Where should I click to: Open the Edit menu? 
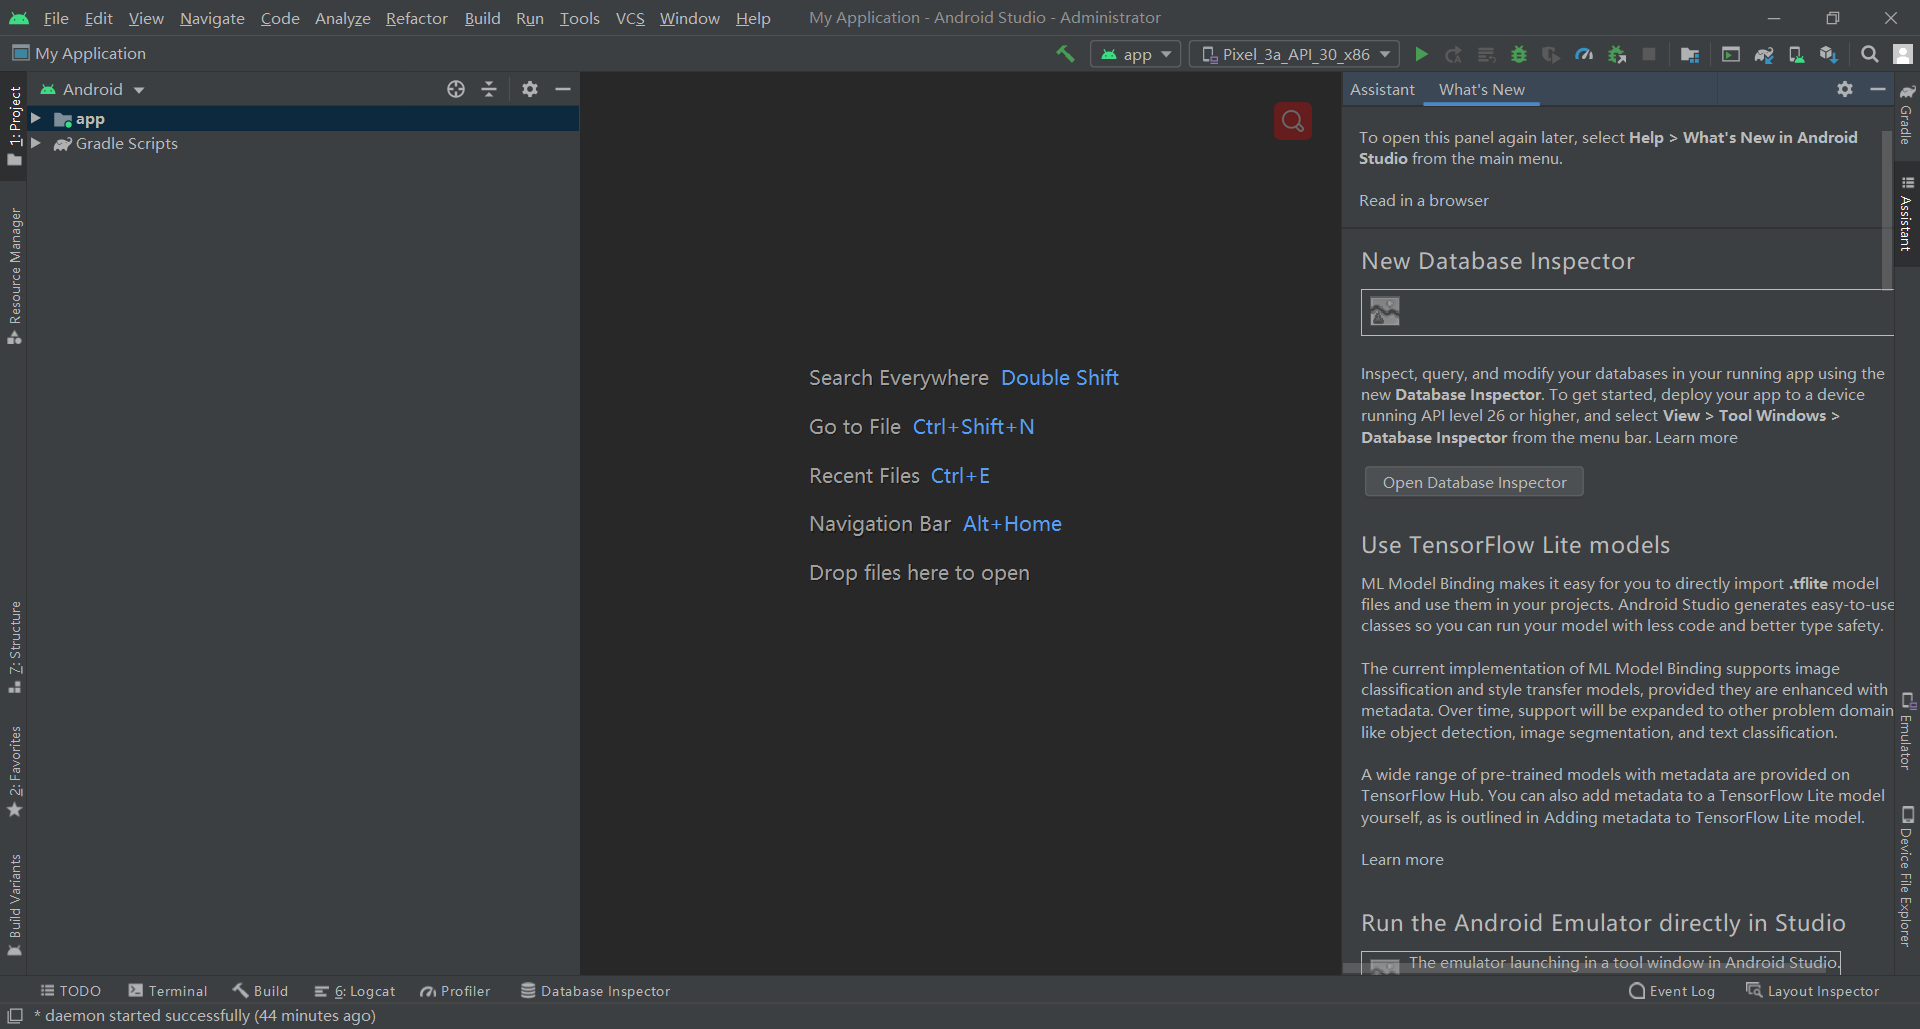coord(98,18)
